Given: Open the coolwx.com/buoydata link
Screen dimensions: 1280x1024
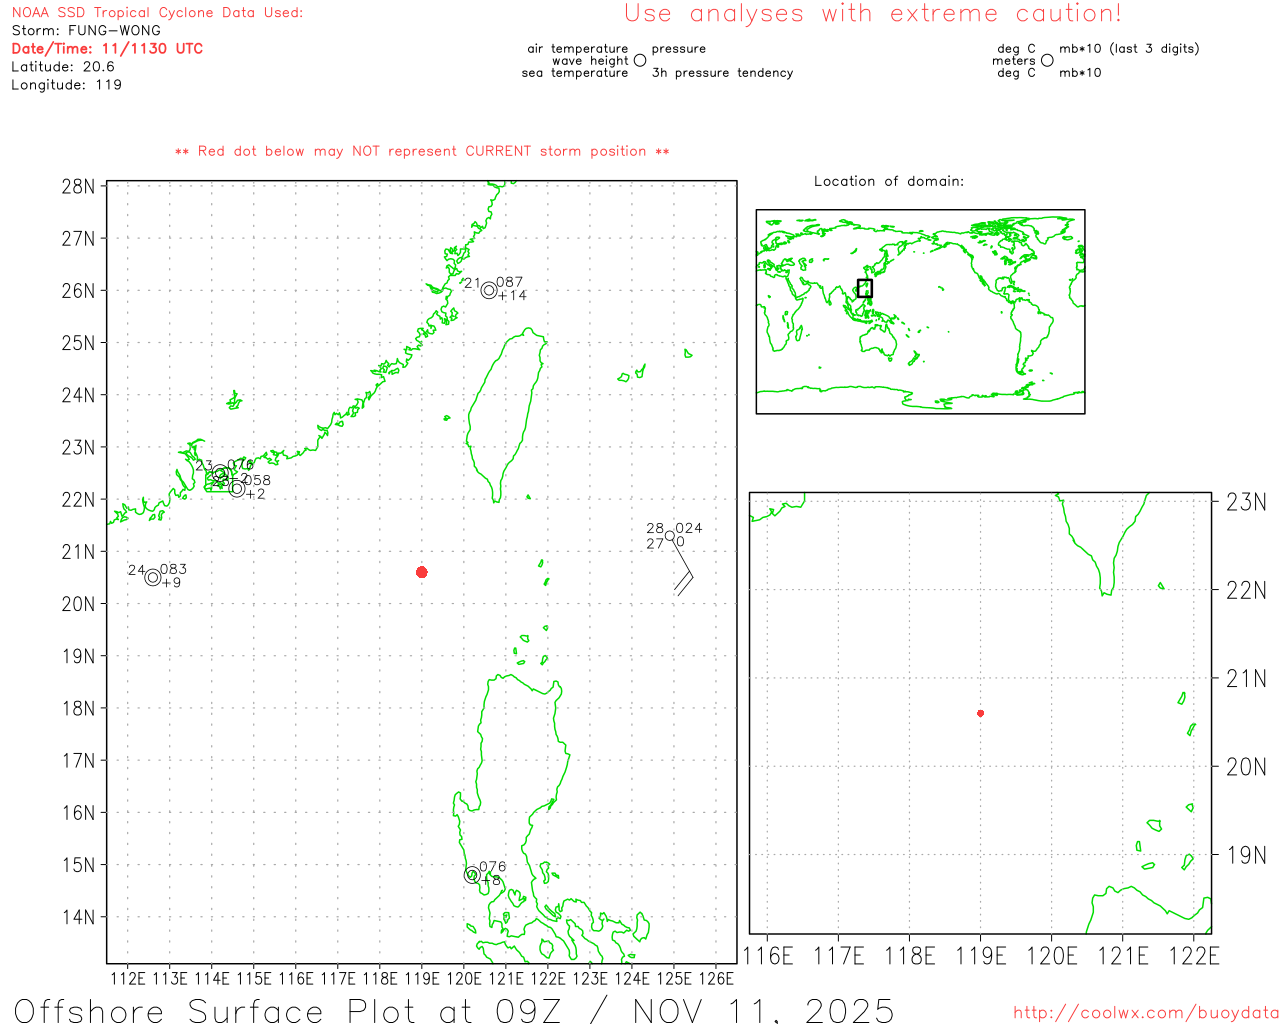Looking at the screenshot, I should click(1146, 1013).
